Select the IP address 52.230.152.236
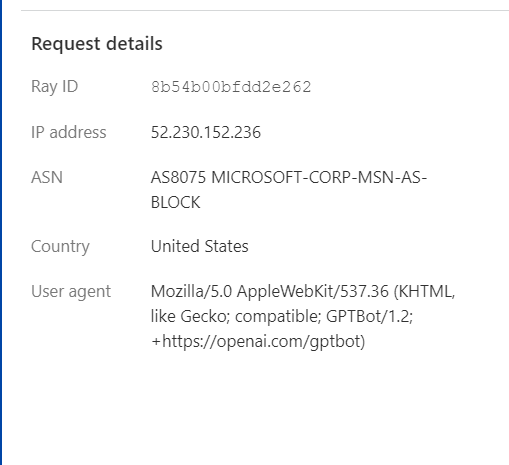The width and height of the screenshot is (509, 465). click(206, 132)
